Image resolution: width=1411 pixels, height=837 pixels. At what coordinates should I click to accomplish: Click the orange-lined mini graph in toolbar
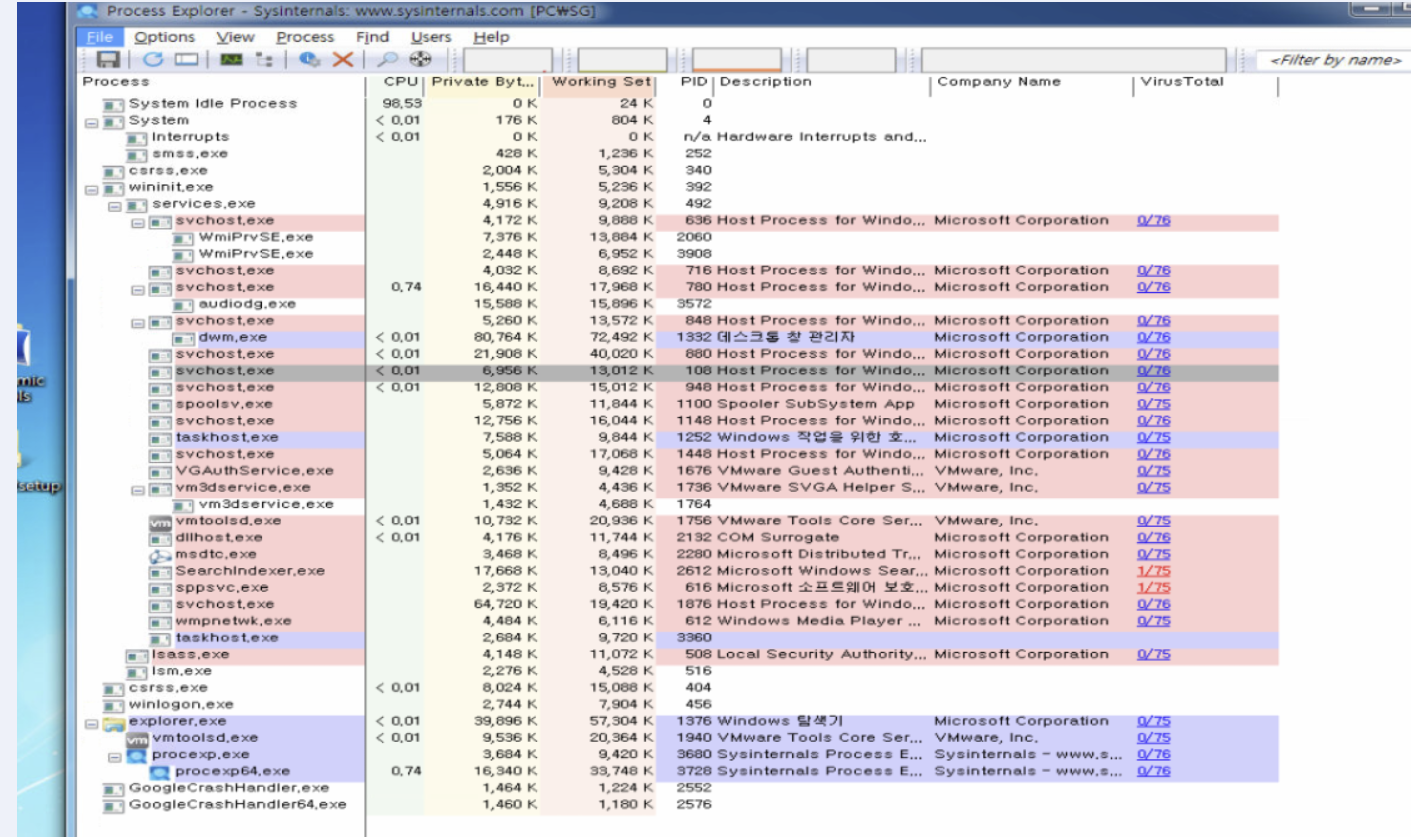pos(737,60)
